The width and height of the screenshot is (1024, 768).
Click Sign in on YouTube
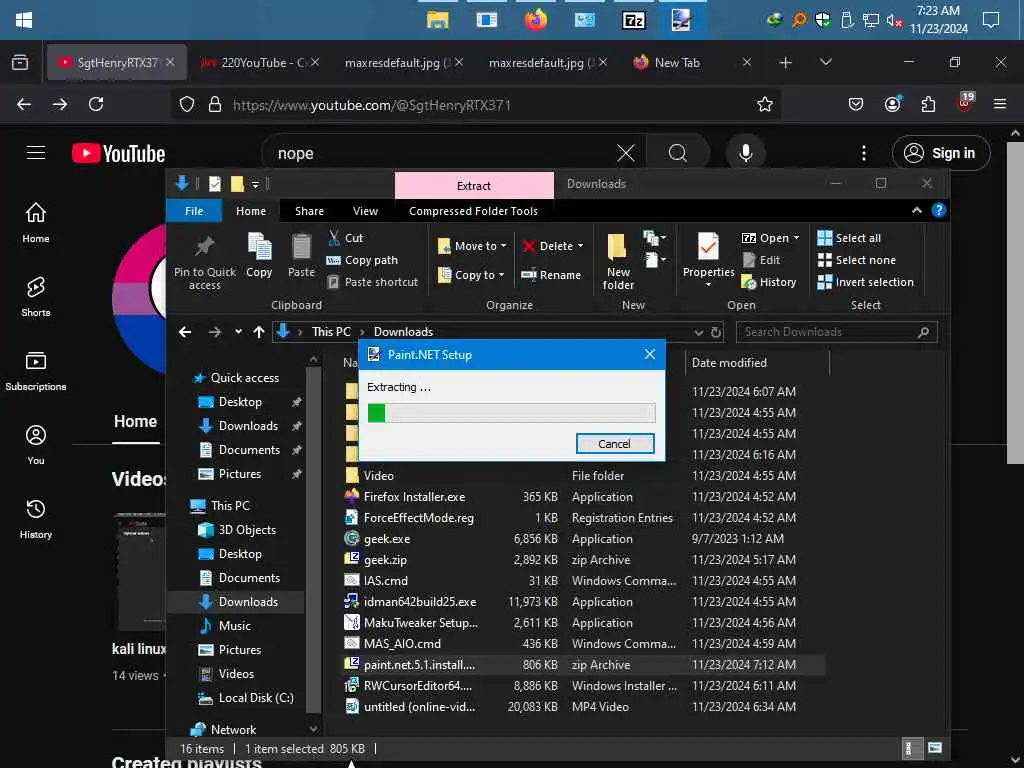(941, 153)
